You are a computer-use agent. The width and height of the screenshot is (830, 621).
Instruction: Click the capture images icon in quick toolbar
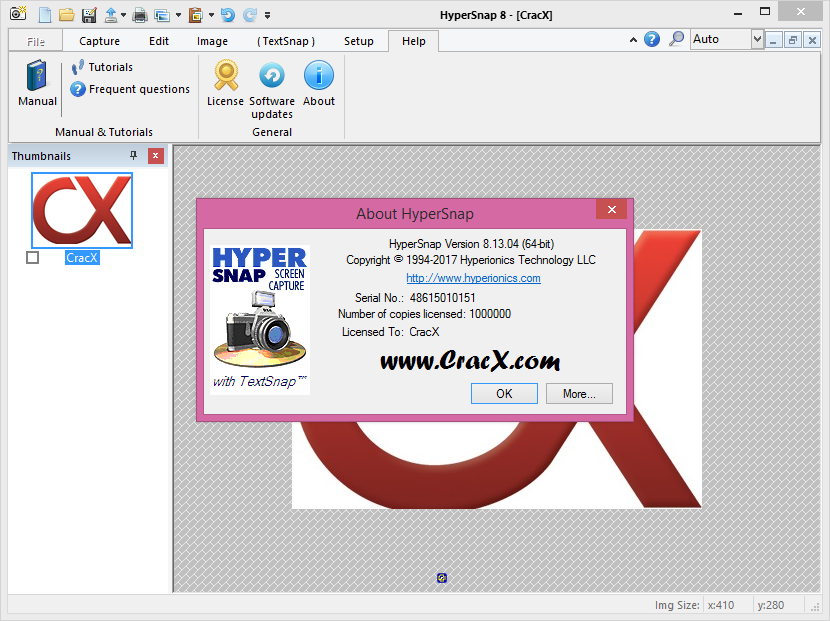161,15
